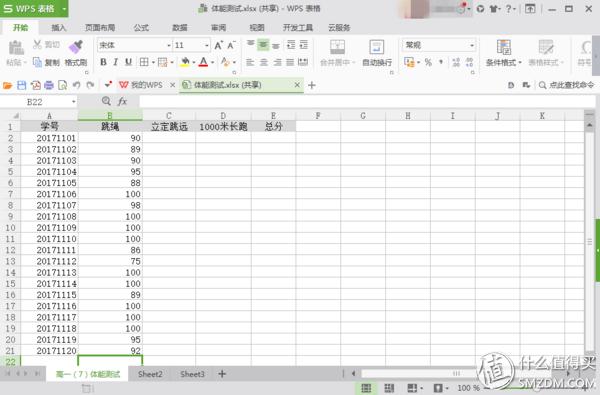The width and height of the screenshot is (600, 395).
Task: Increase font size with larger A icon
Action: (x=218, y=45)
